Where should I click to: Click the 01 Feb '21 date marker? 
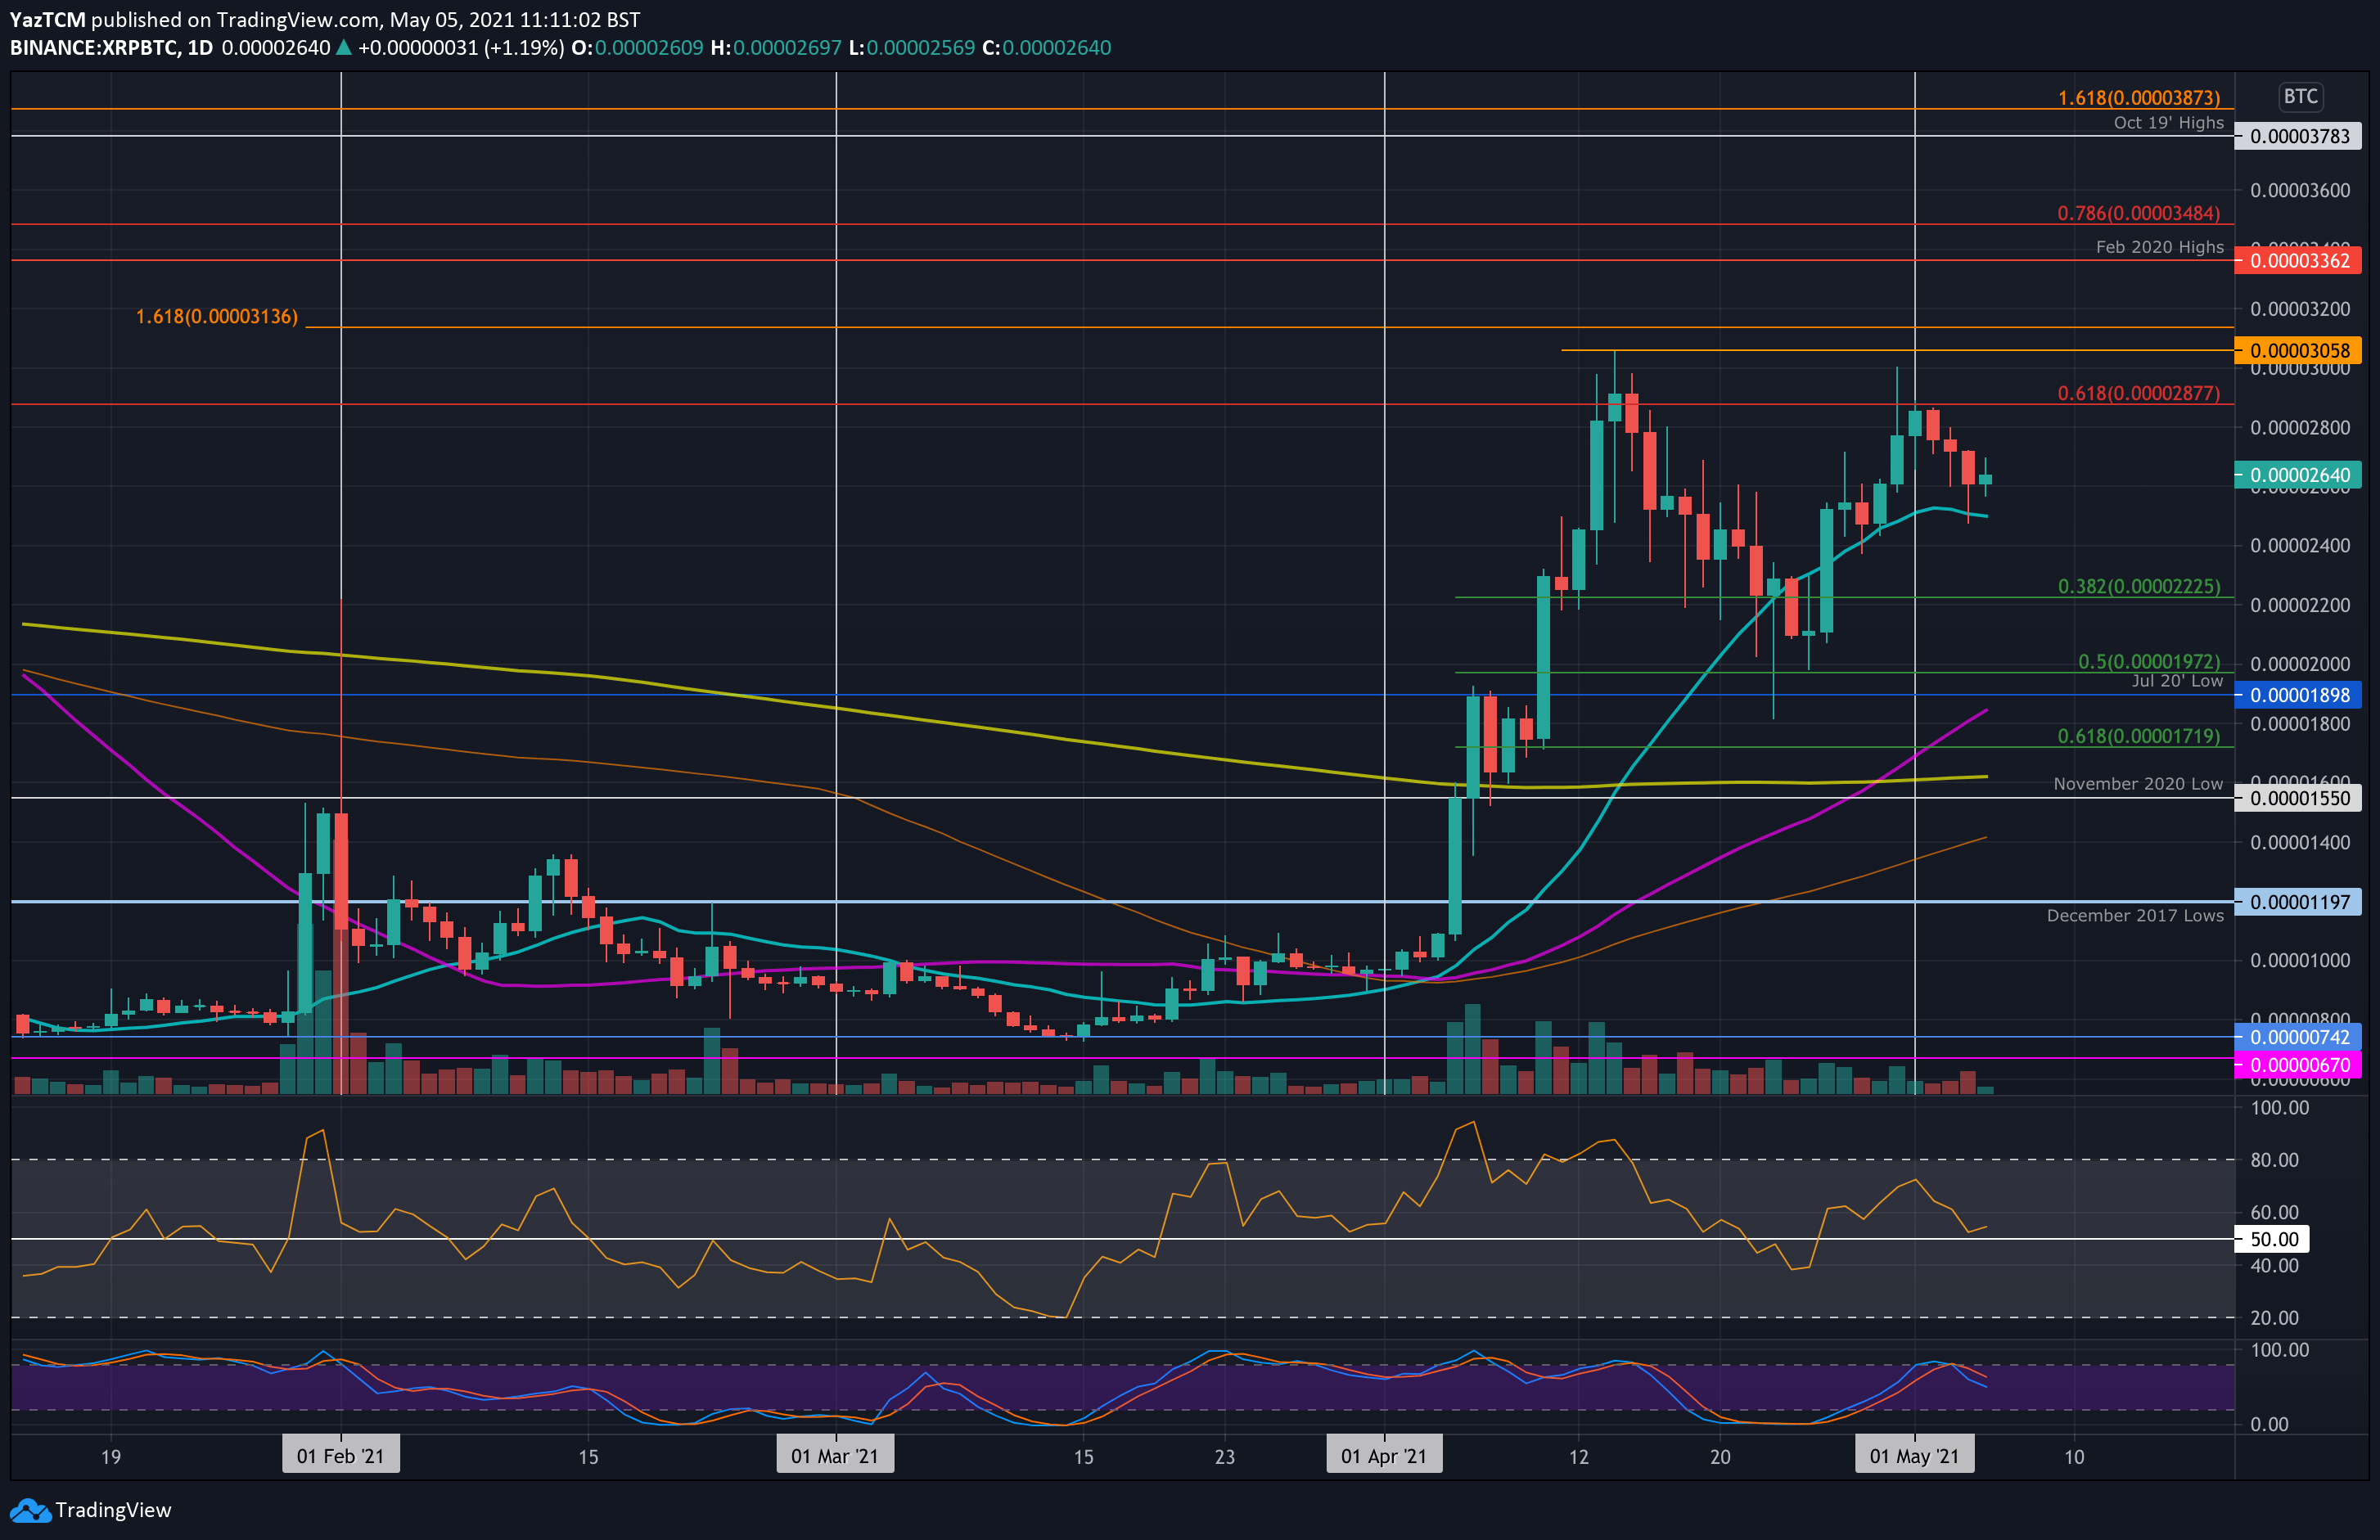(340, 1455)
